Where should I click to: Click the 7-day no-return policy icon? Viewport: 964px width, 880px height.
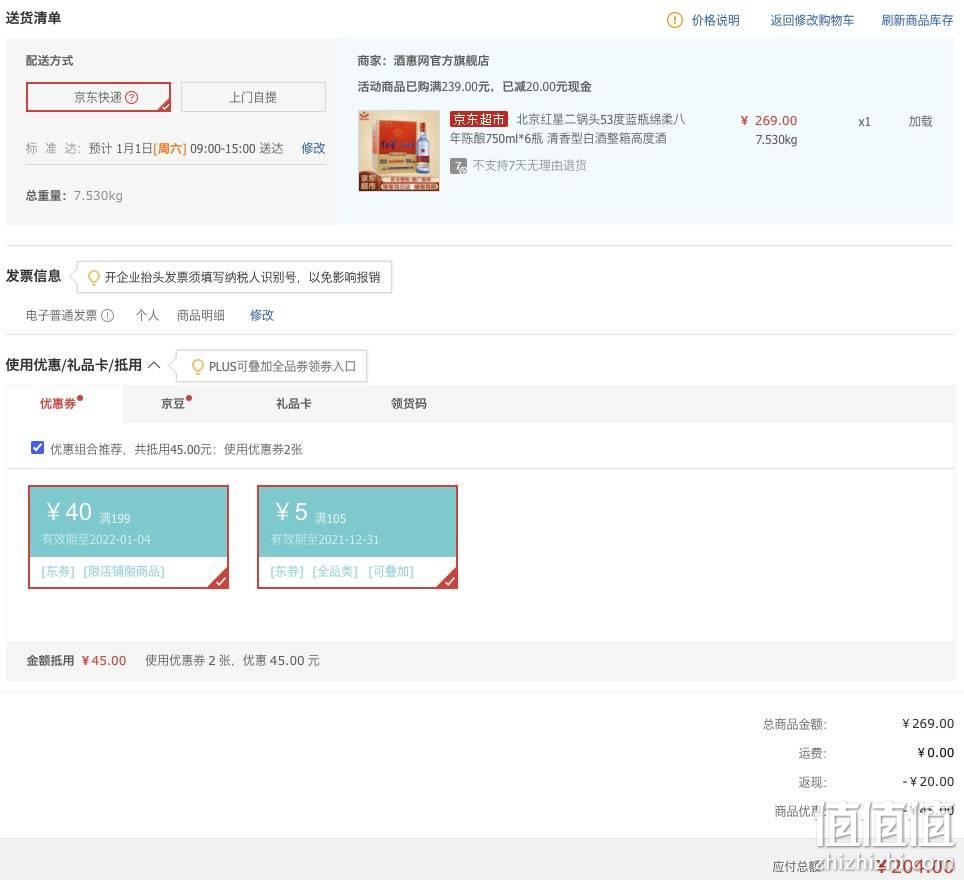coord(458,166)
